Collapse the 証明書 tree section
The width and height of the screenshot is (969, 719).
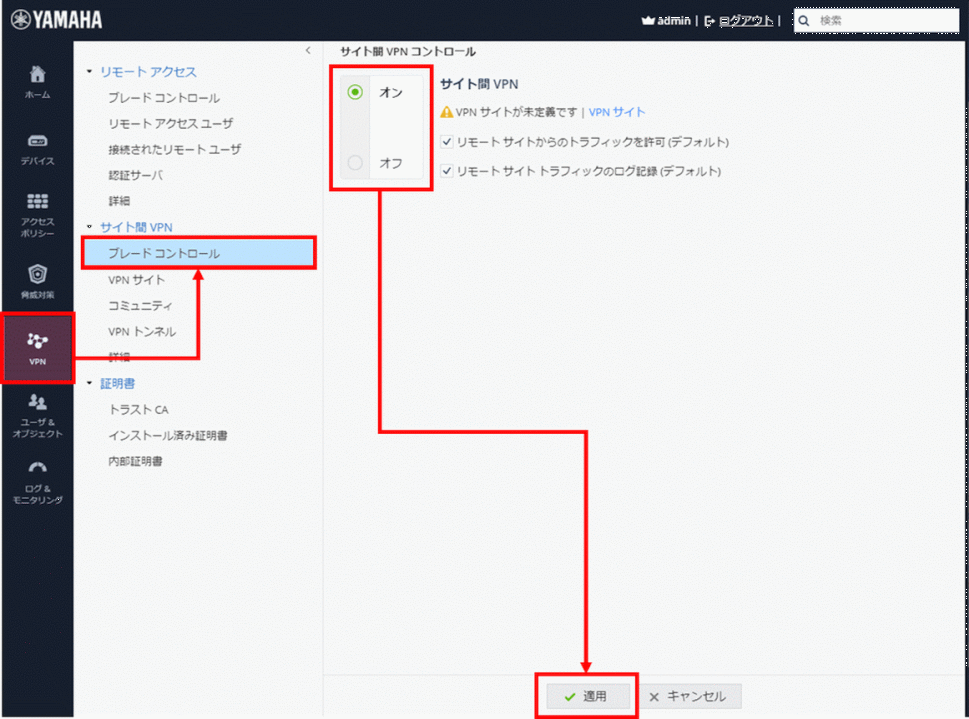click(89, 383)
